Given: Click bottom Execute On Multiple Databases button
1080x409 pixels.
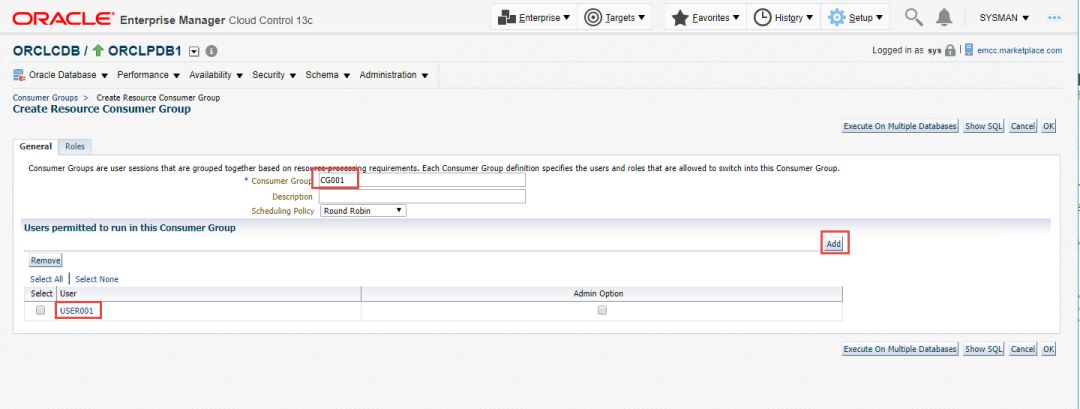Looking at the screenshot, I should click(x=900, y=349).
